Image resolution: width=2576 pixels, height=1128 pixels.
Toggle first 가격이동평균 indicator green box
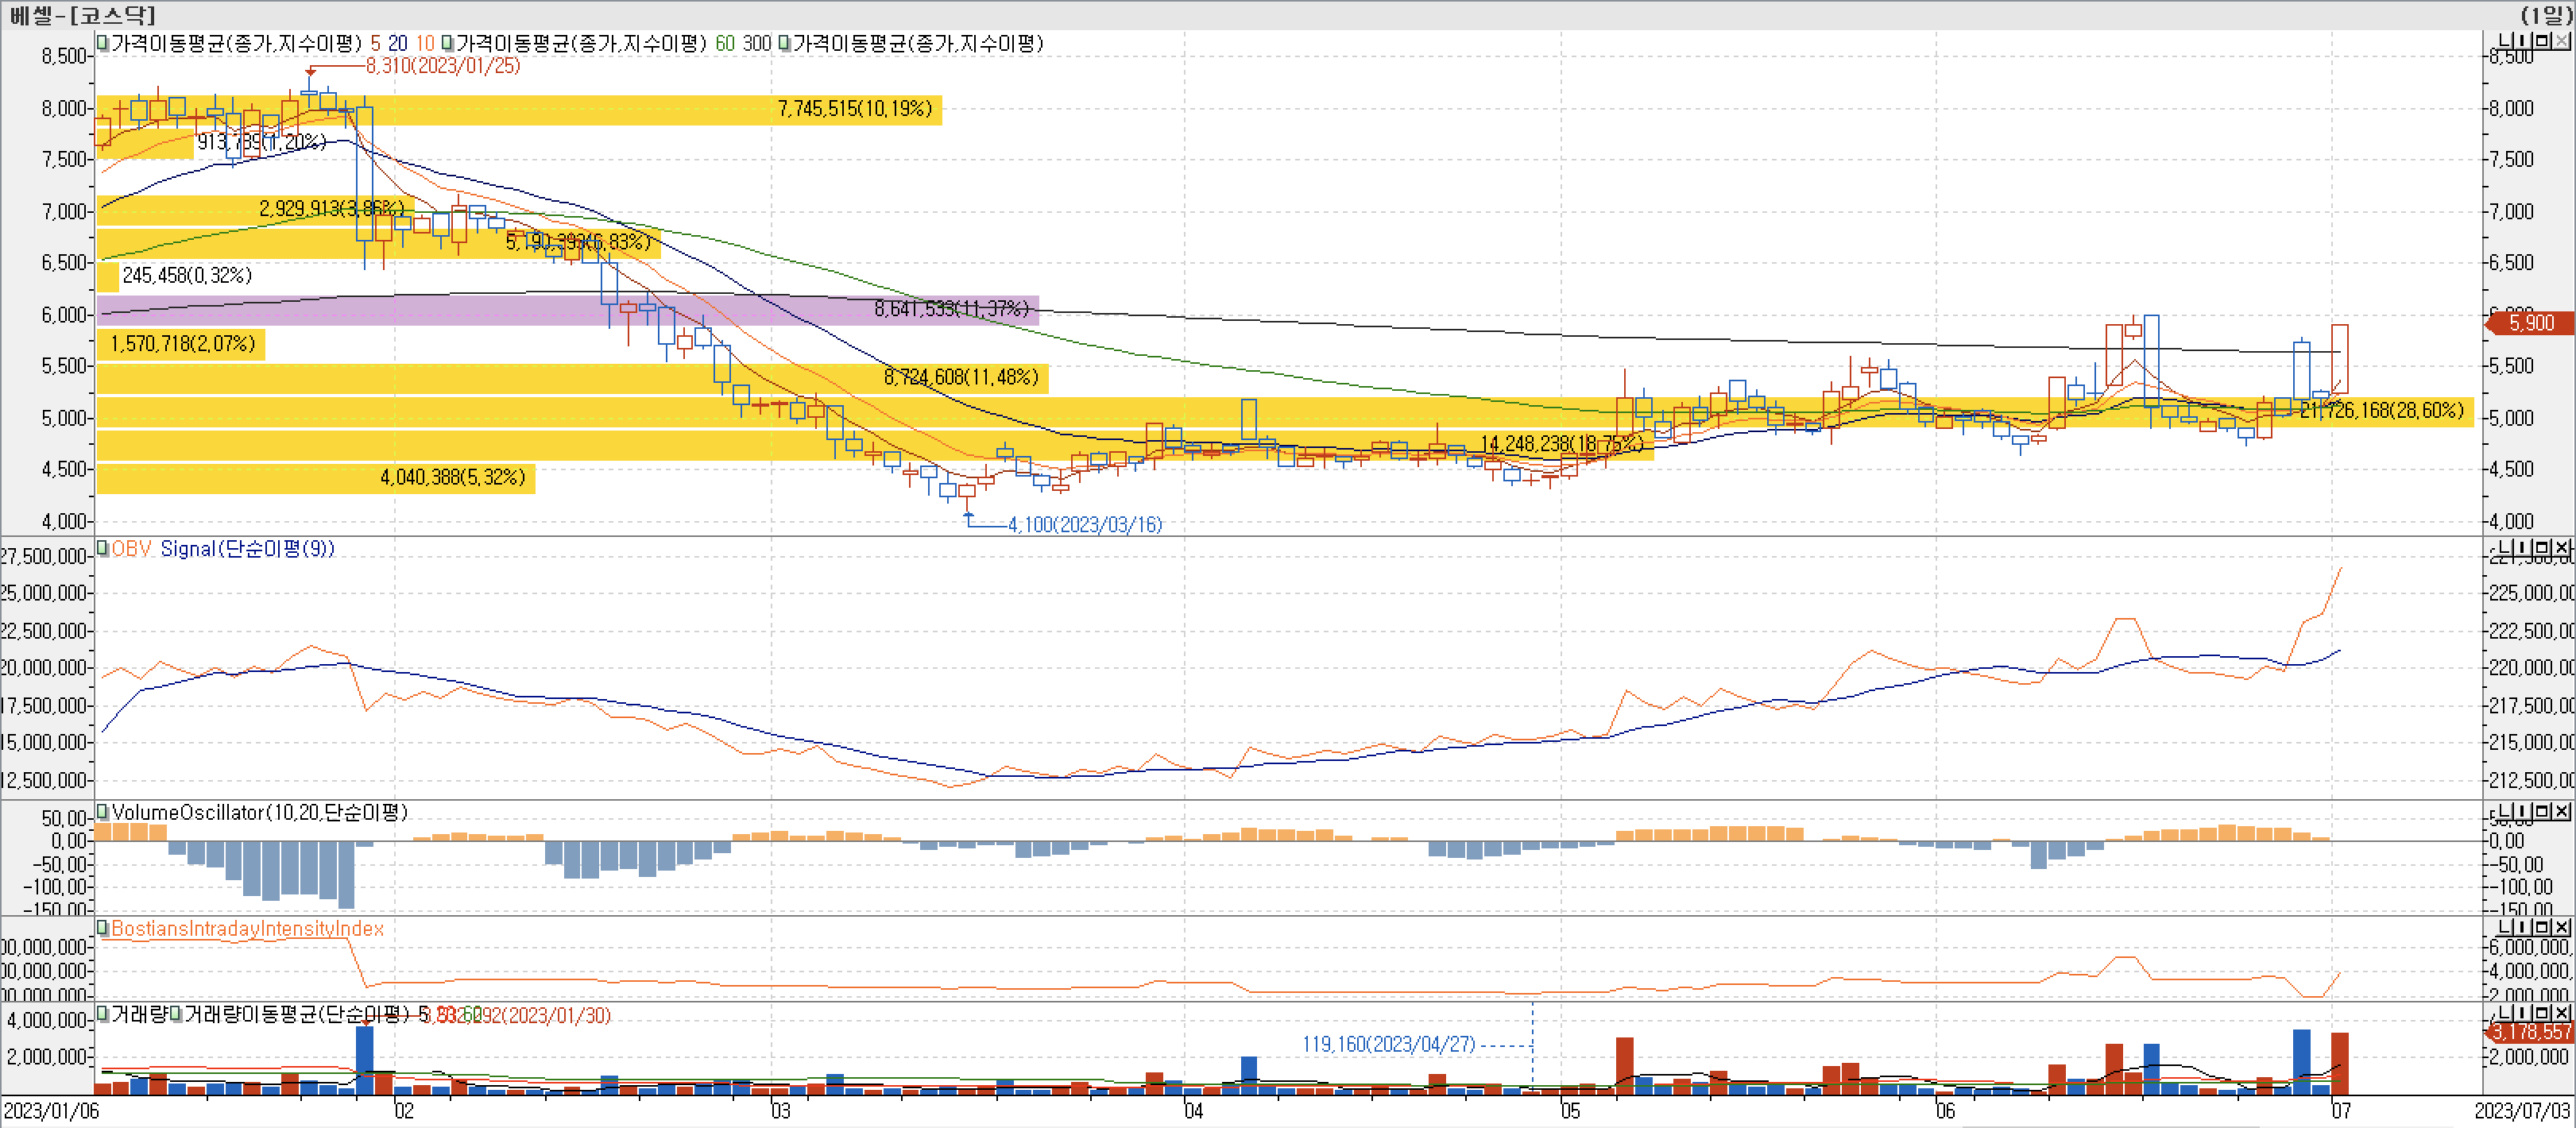tap(102, 43)
